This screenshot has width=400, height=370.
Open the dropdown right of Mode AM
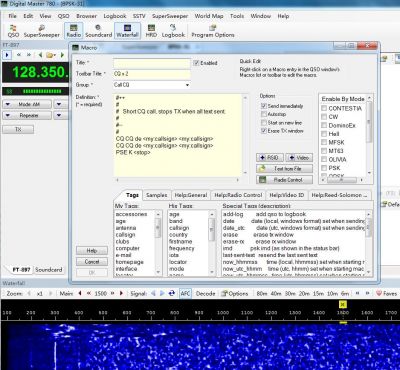[x=60, y=104]
